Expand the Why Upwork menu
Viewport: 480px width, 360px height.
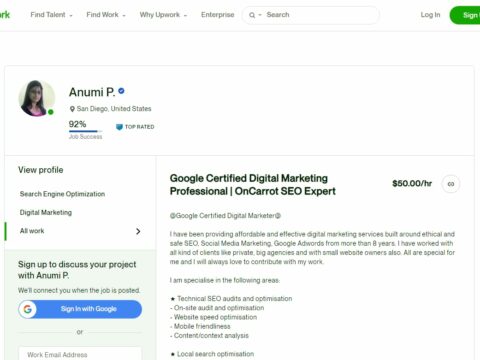tap(163, 15)
